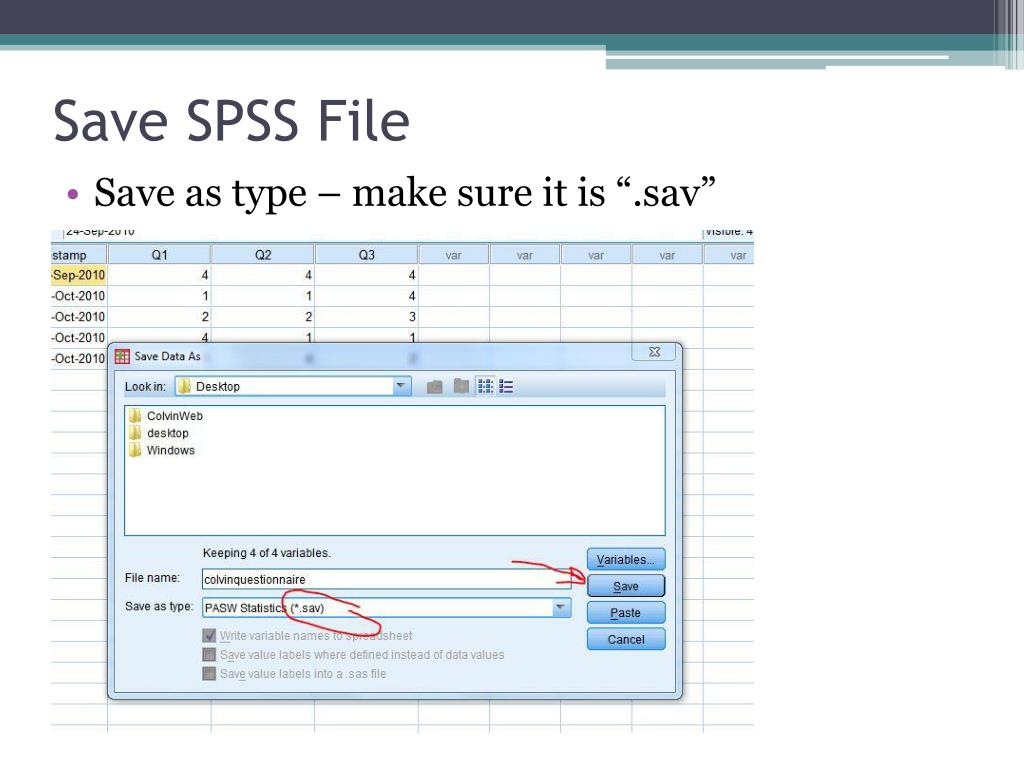
Task: Open the Look in location dropdown
Action: point(400,386)
